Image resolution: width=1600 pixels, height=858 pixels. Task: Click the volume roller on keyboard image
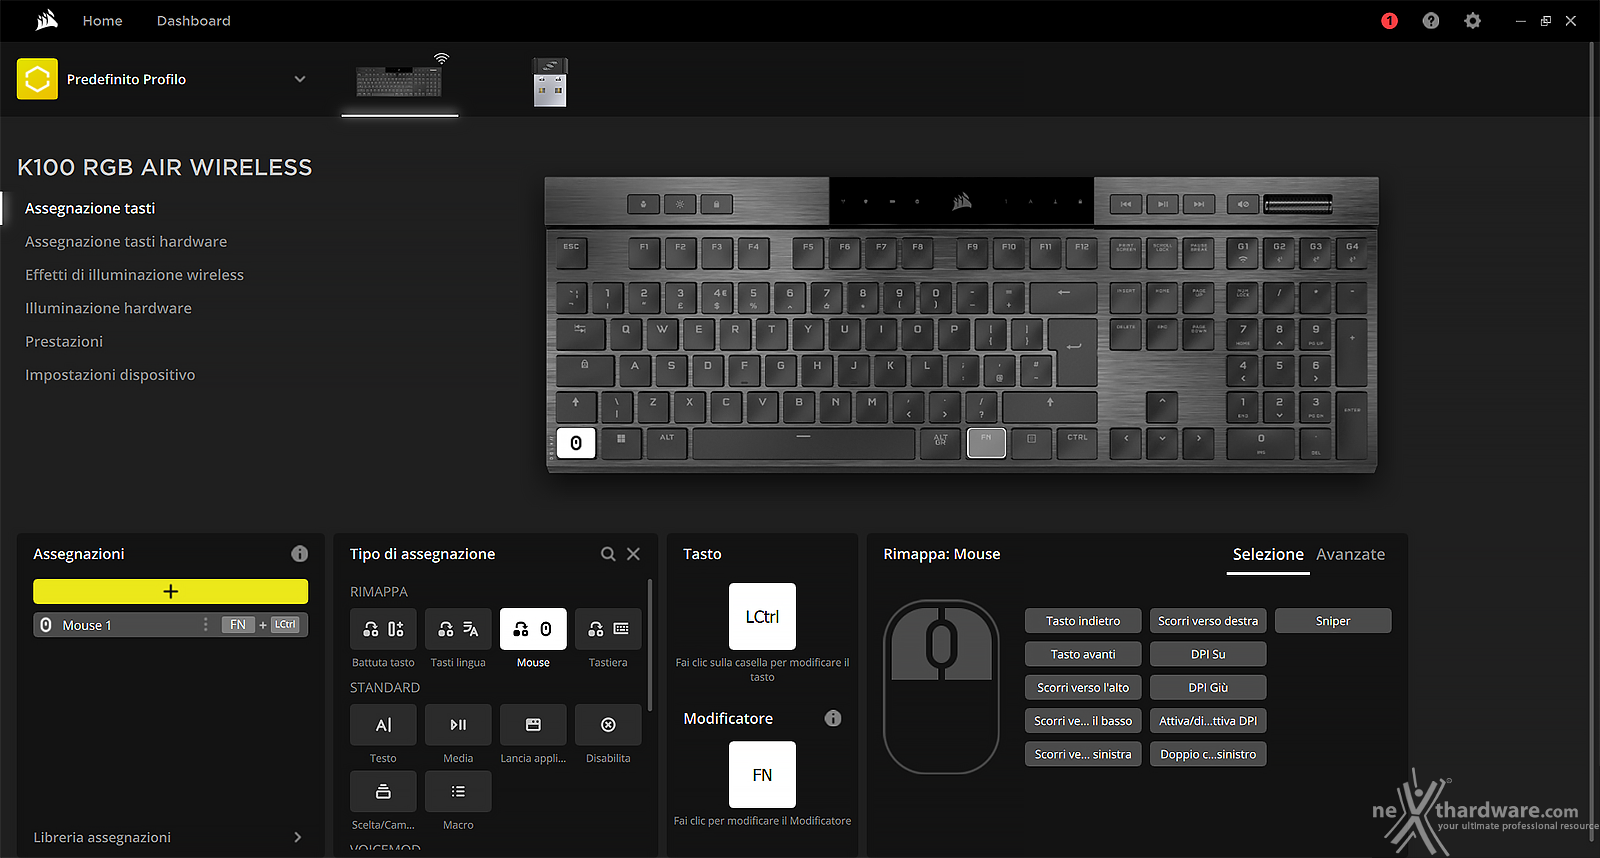tap(1298, 204)
